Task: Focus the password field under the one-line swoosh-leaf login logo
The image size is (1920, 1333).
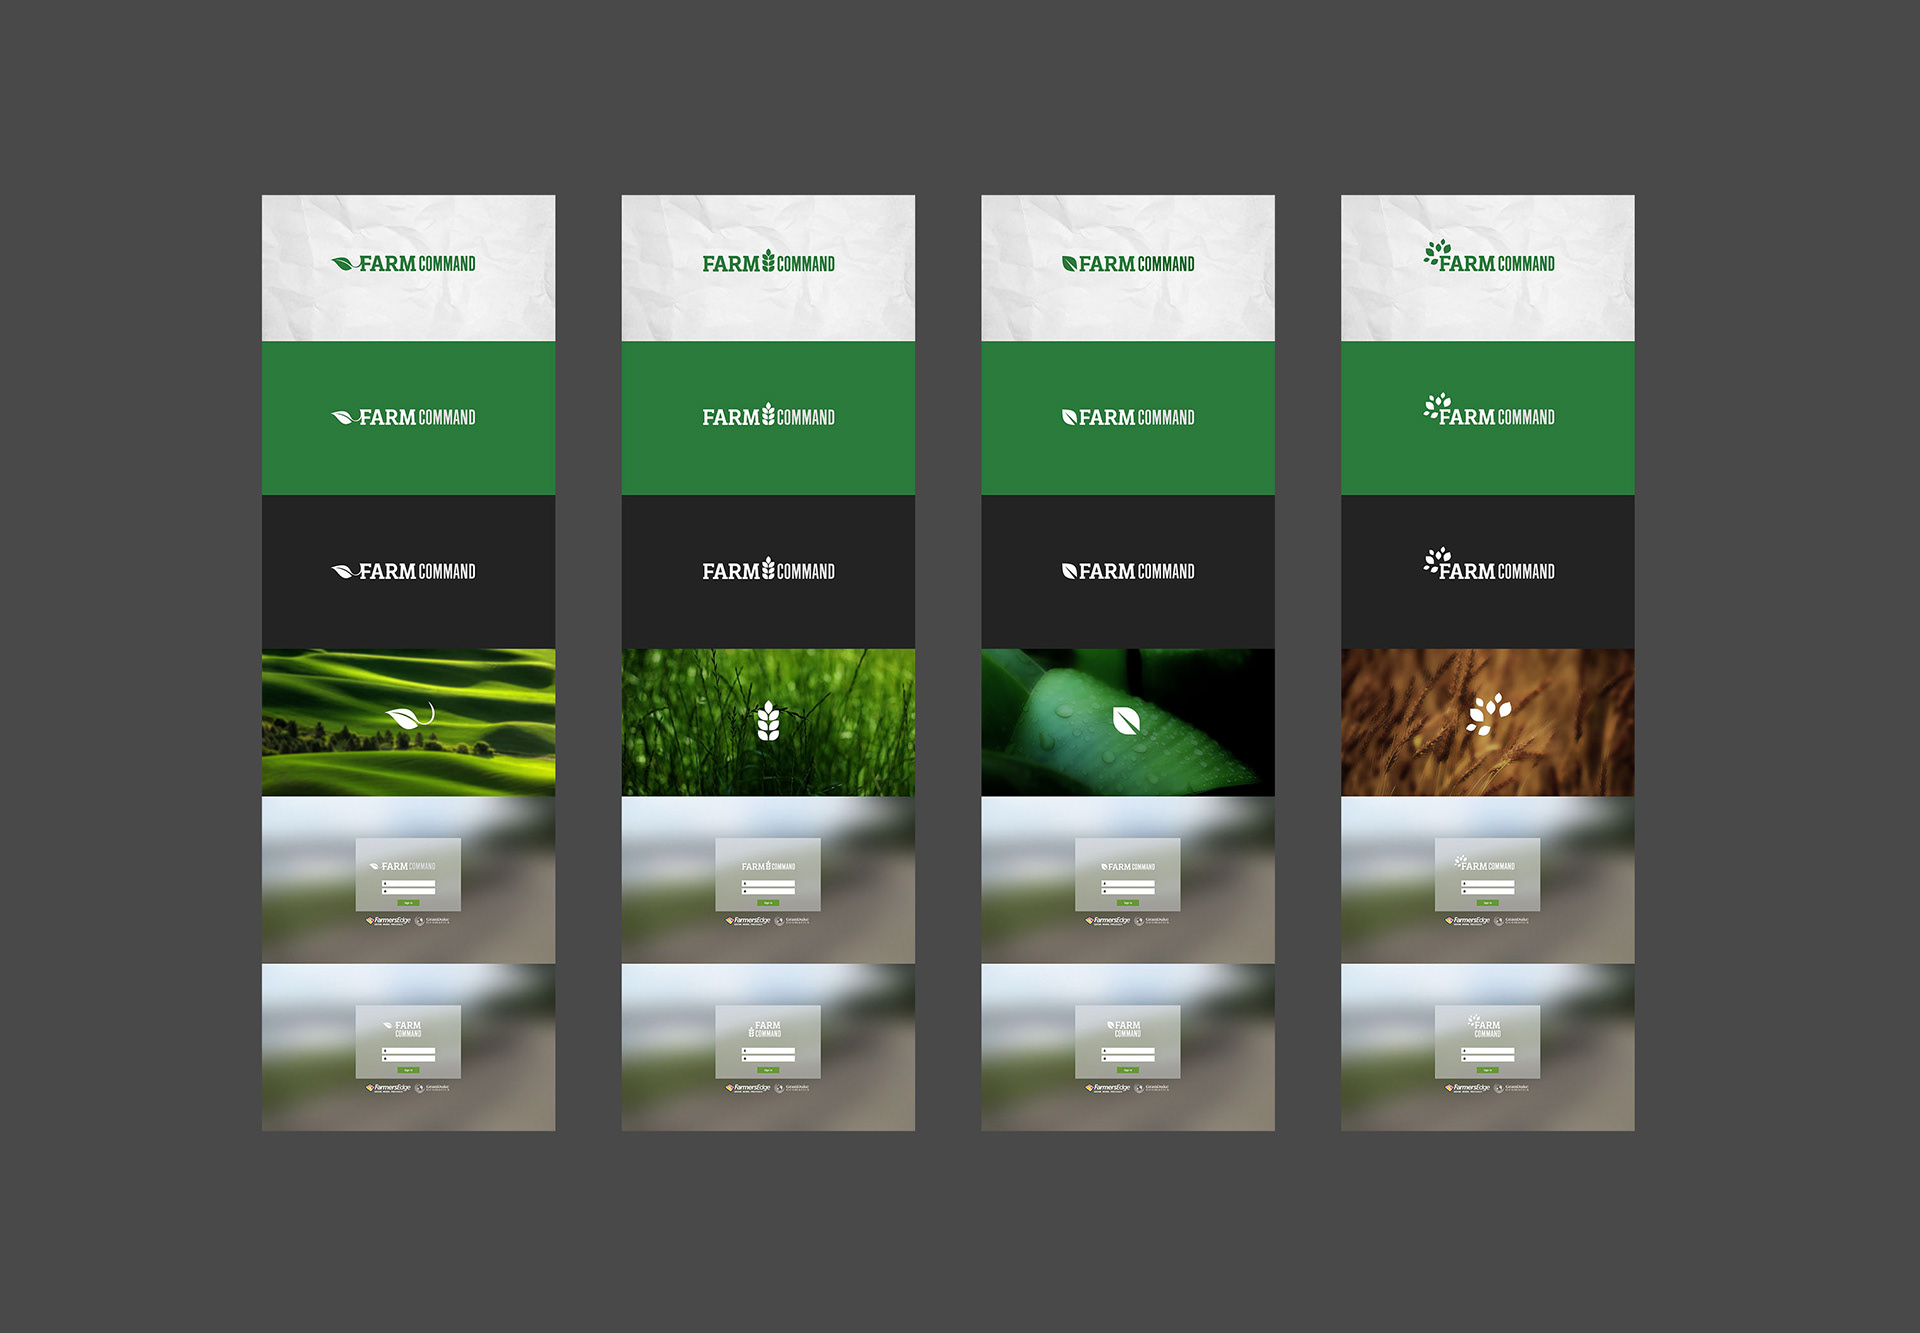Action: click(408, 891)
